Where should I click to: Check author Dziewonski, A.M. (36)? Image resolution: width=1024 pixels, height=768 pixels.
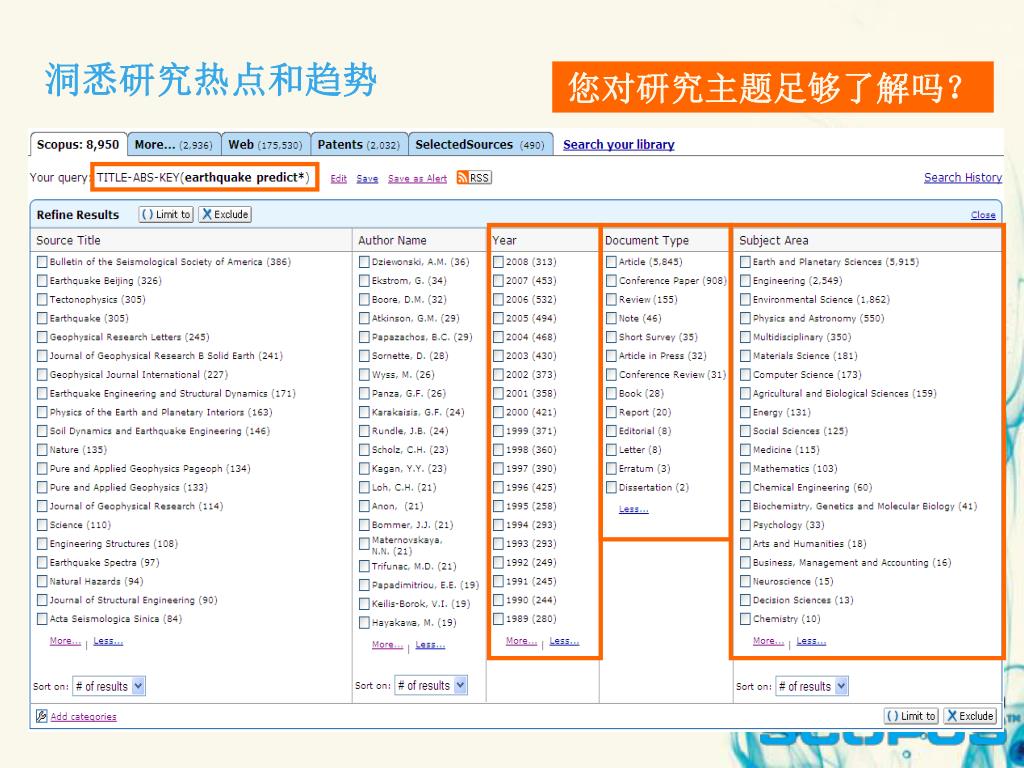[364, 262]
